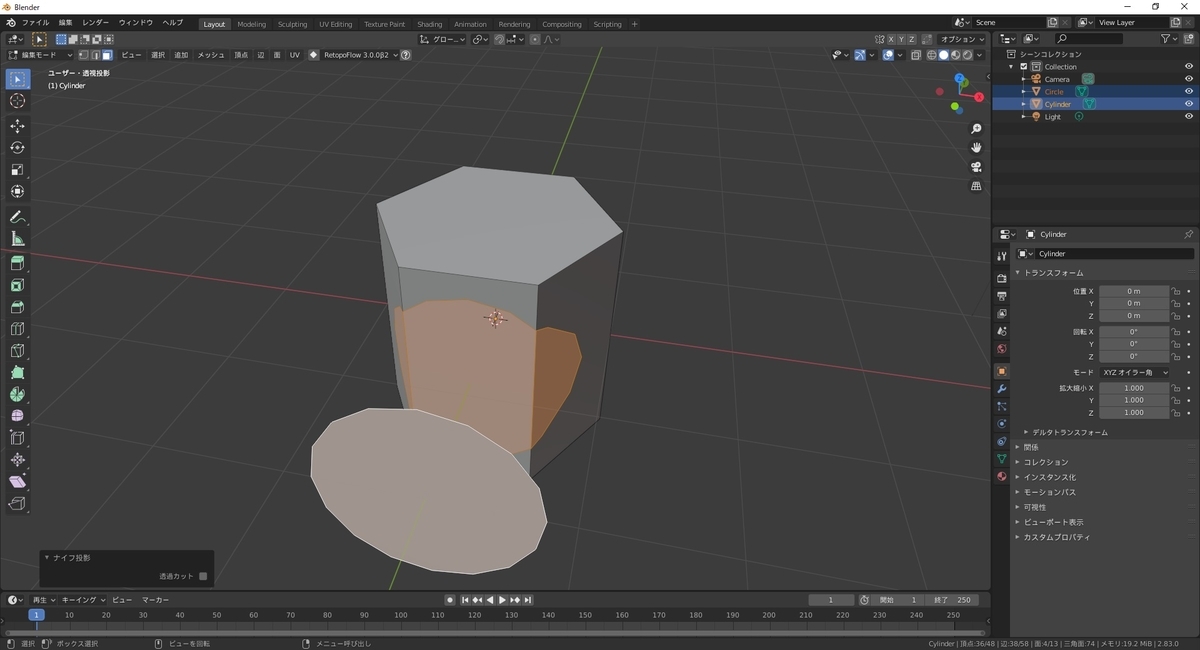Click the キーイング button in timeline
The image size is (1200, 650).
[x=82, y=600]
